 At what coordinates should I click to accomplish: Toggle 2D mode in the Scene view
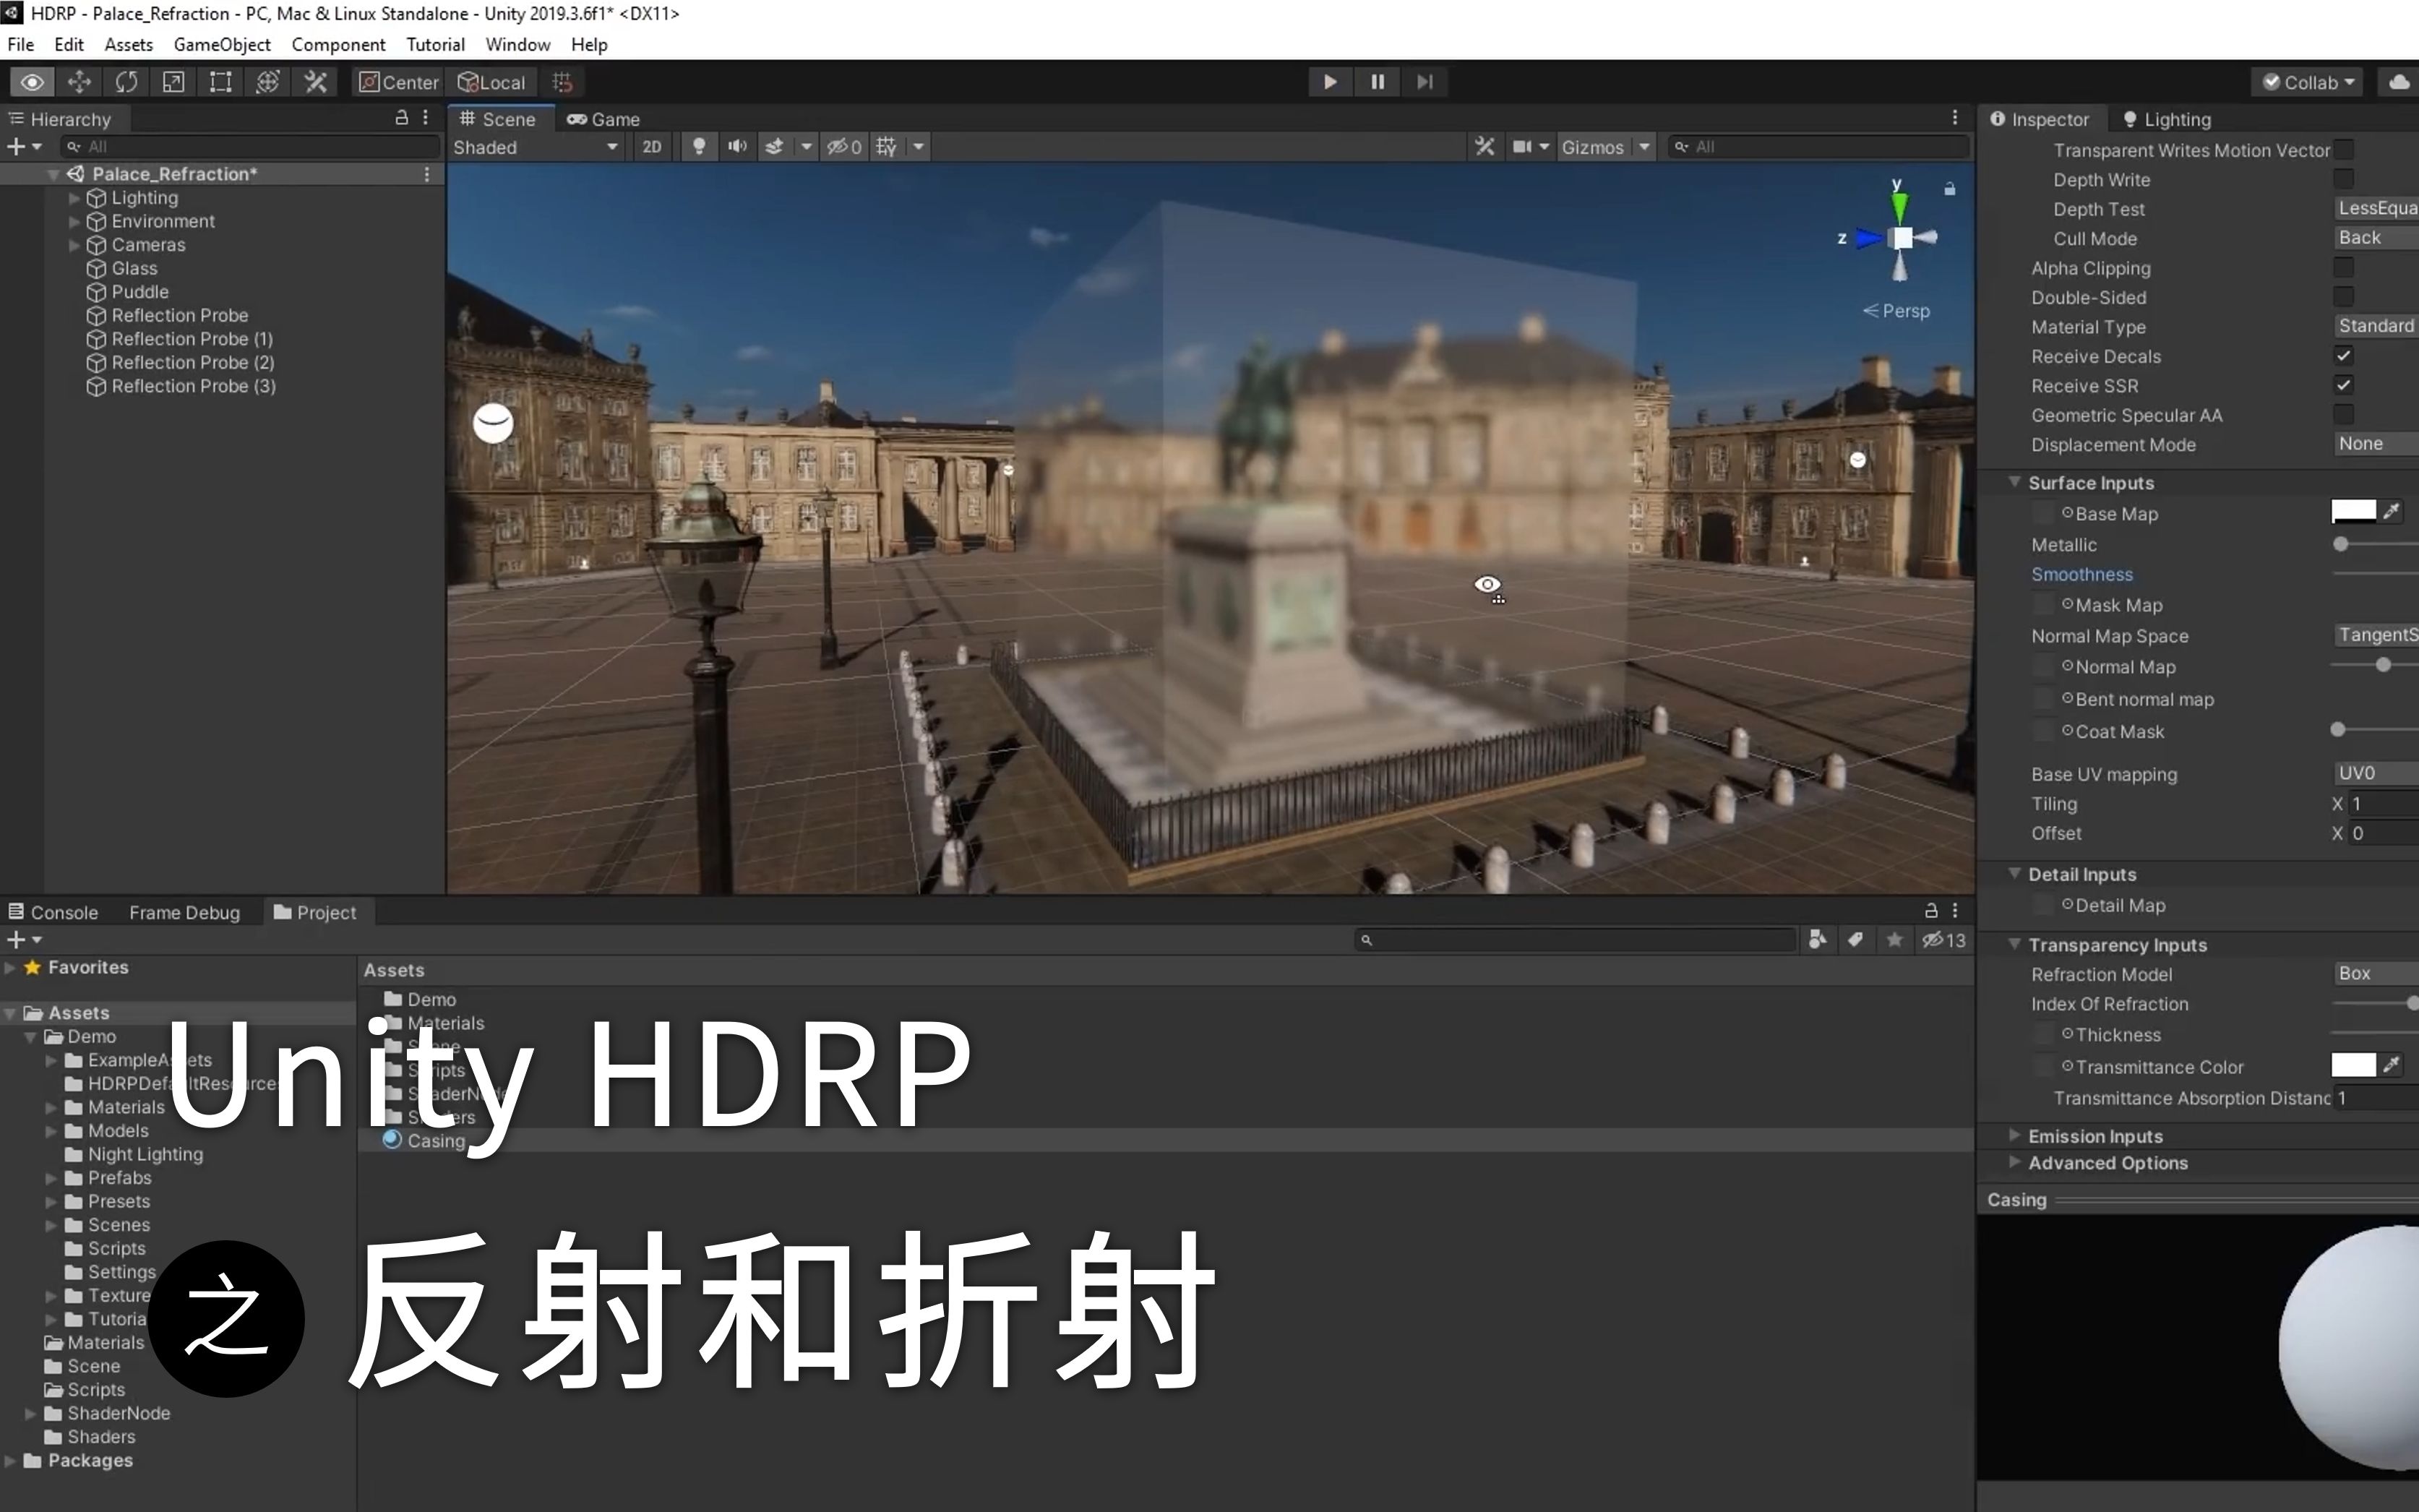[651, 146]
